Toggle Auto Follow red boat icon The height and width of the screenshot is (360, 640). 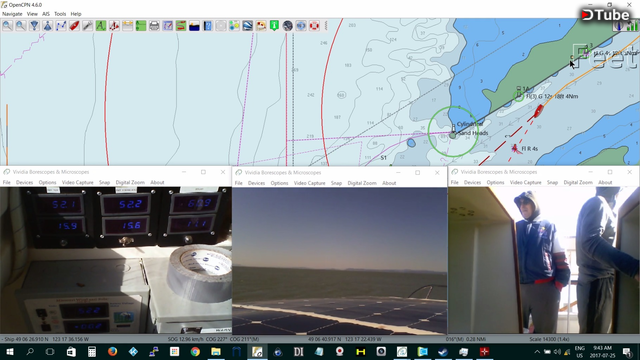pyautogui.click(x=74, y=26)
